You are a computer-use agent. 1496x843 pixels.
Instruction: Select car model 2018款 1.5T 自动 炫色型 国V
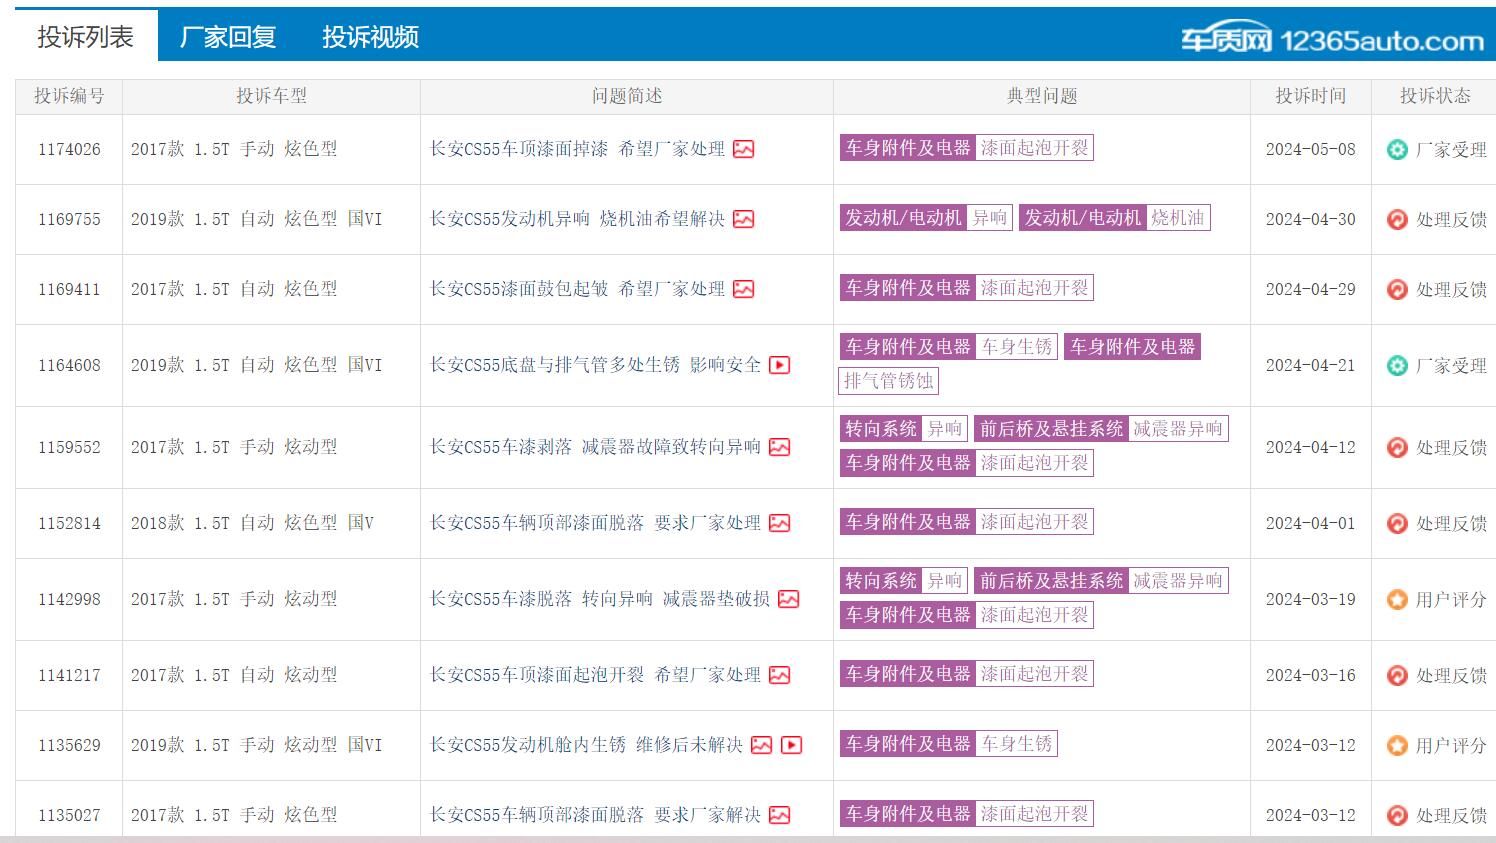tap(252, 523)
